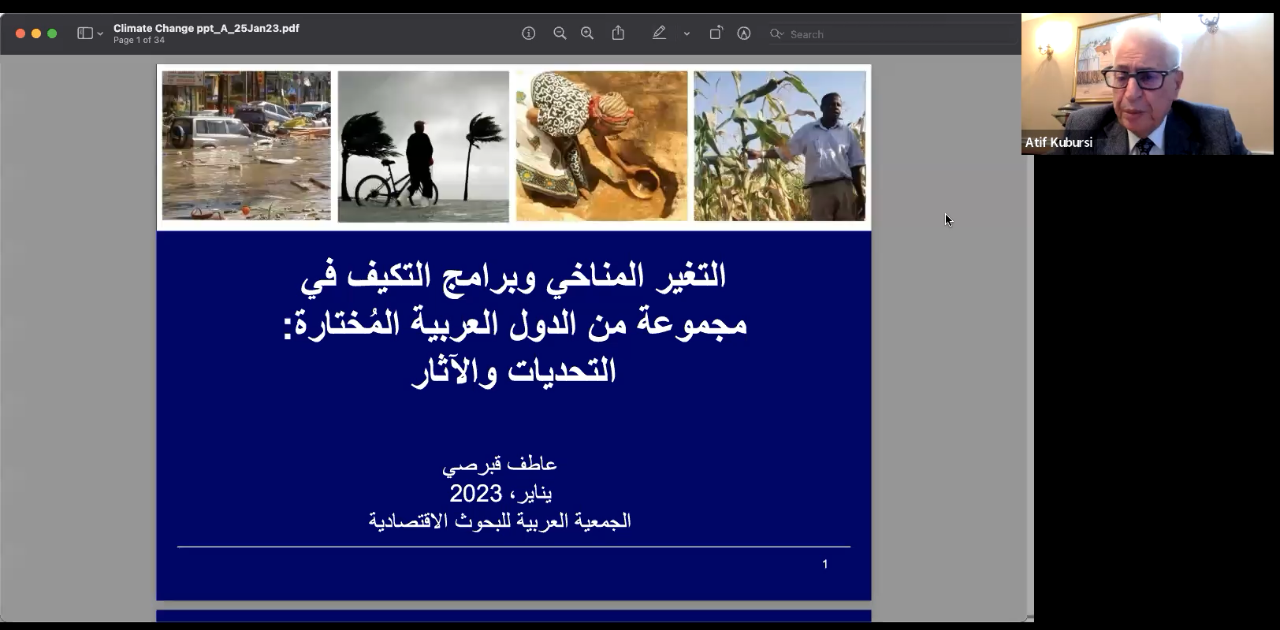Open the highlight color dropdown arrow
1280x630 pixels.
click(x=686, y=34)
